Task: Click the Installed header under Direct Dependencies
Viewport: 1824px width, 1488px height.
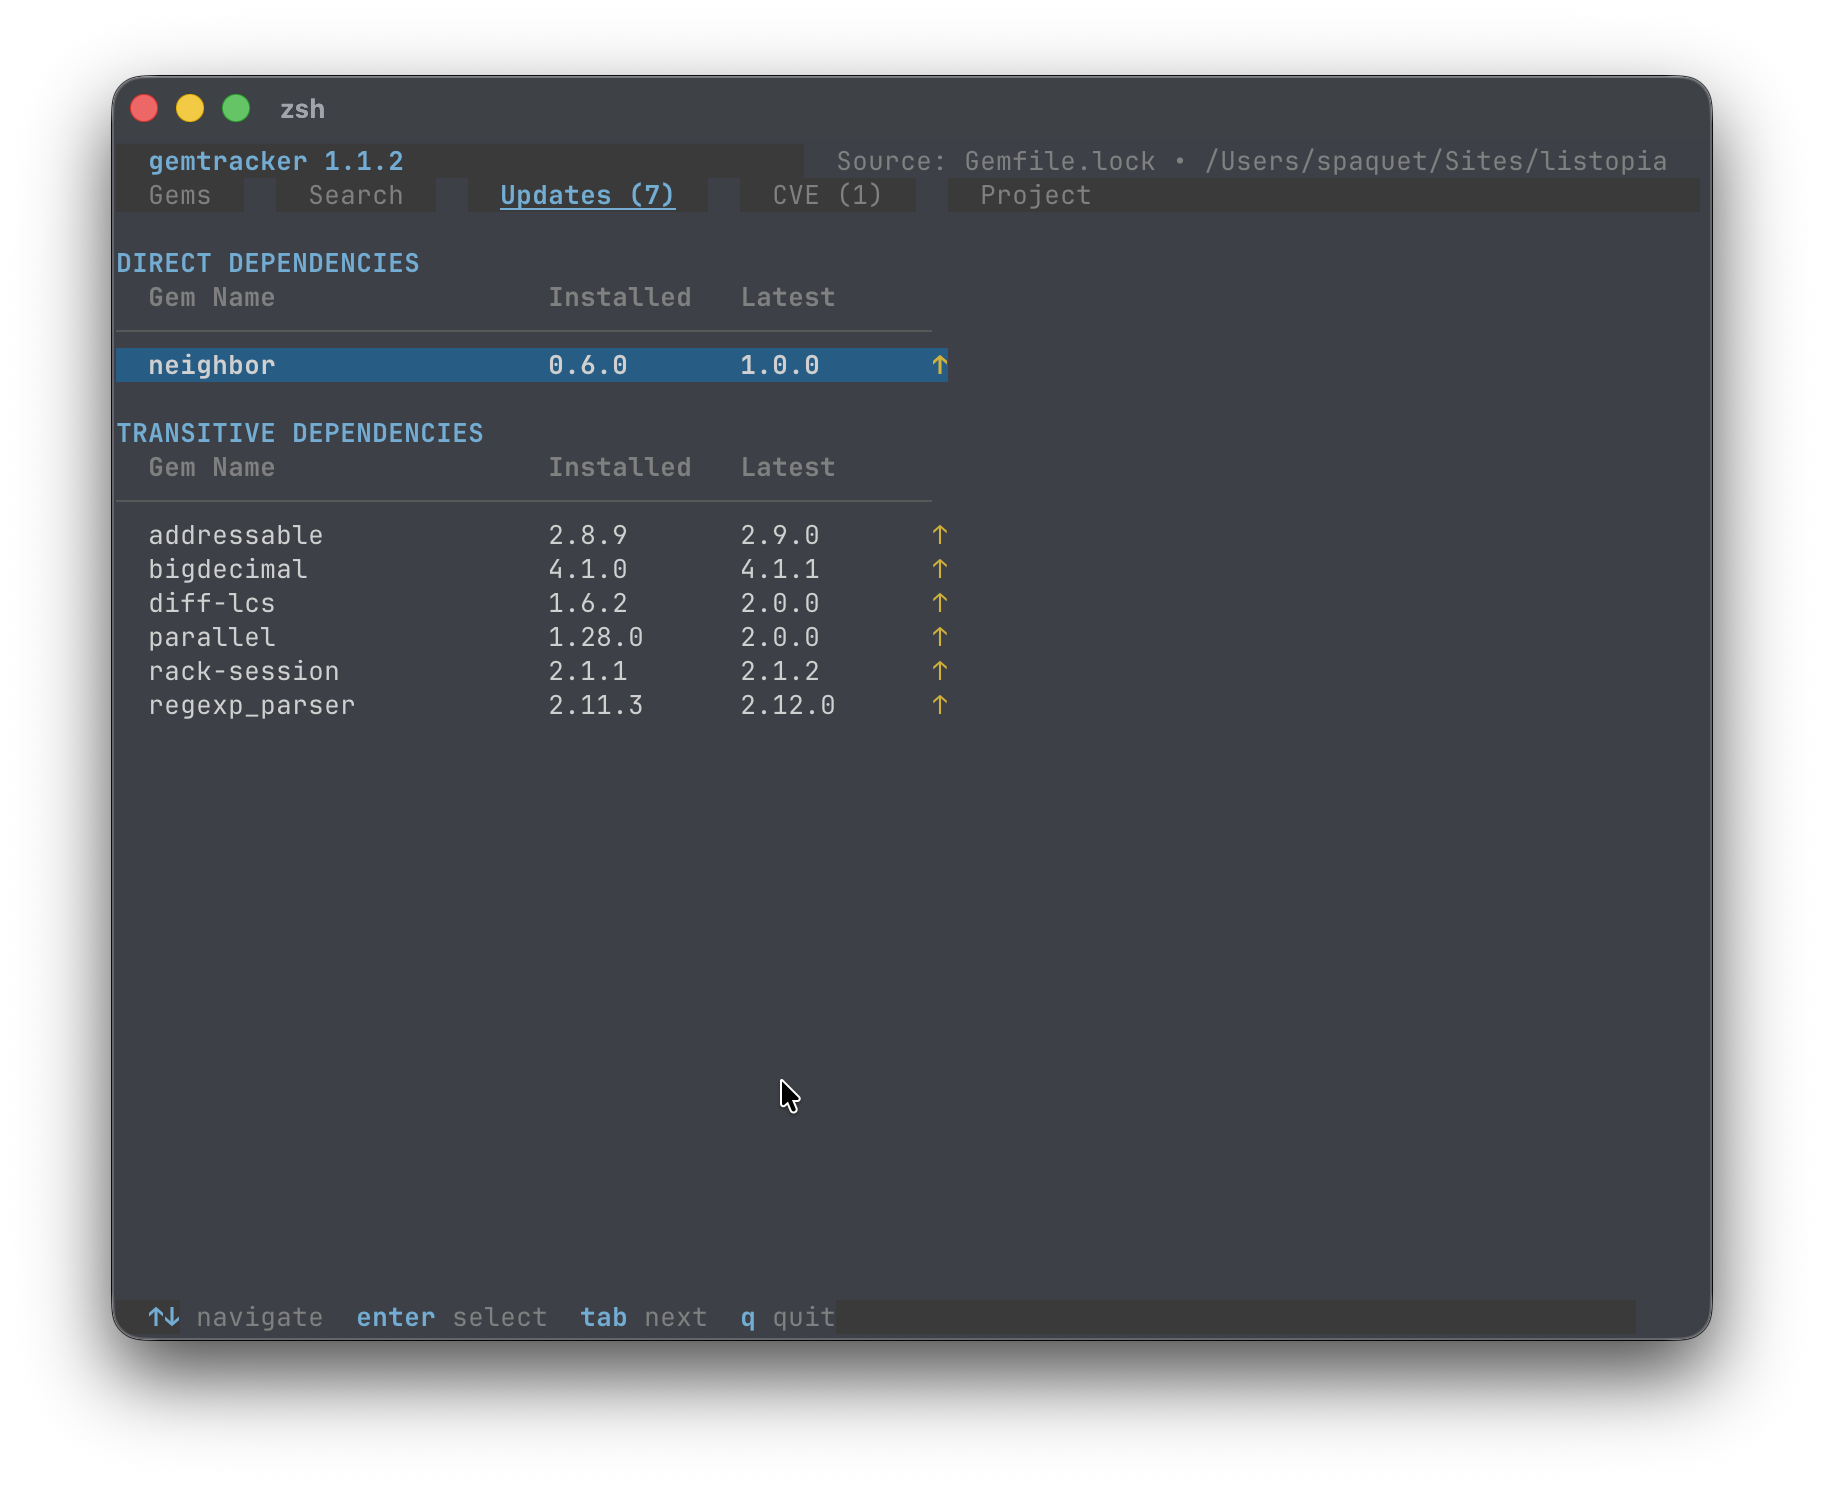Action: click(620, 297)
